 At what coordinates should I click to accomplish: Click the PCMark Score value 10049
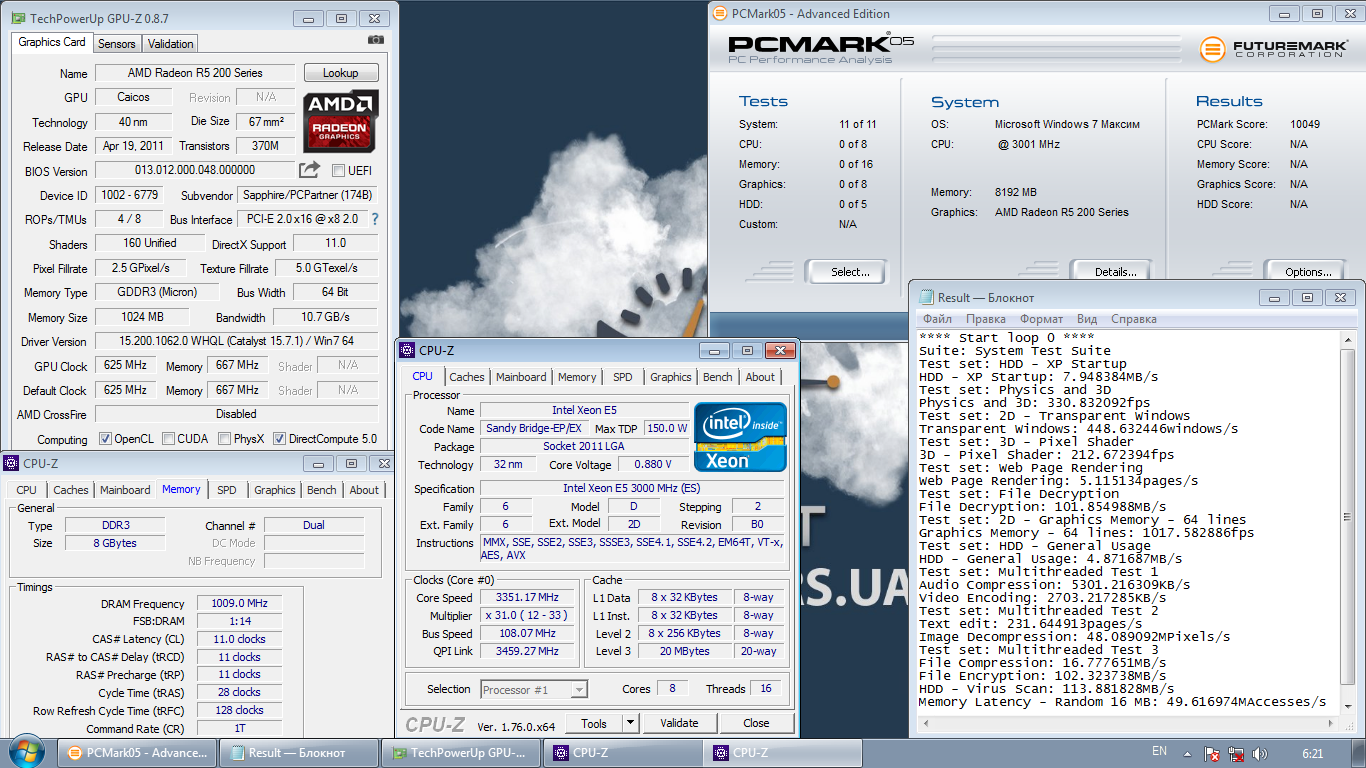click(x=1305, y=124)
